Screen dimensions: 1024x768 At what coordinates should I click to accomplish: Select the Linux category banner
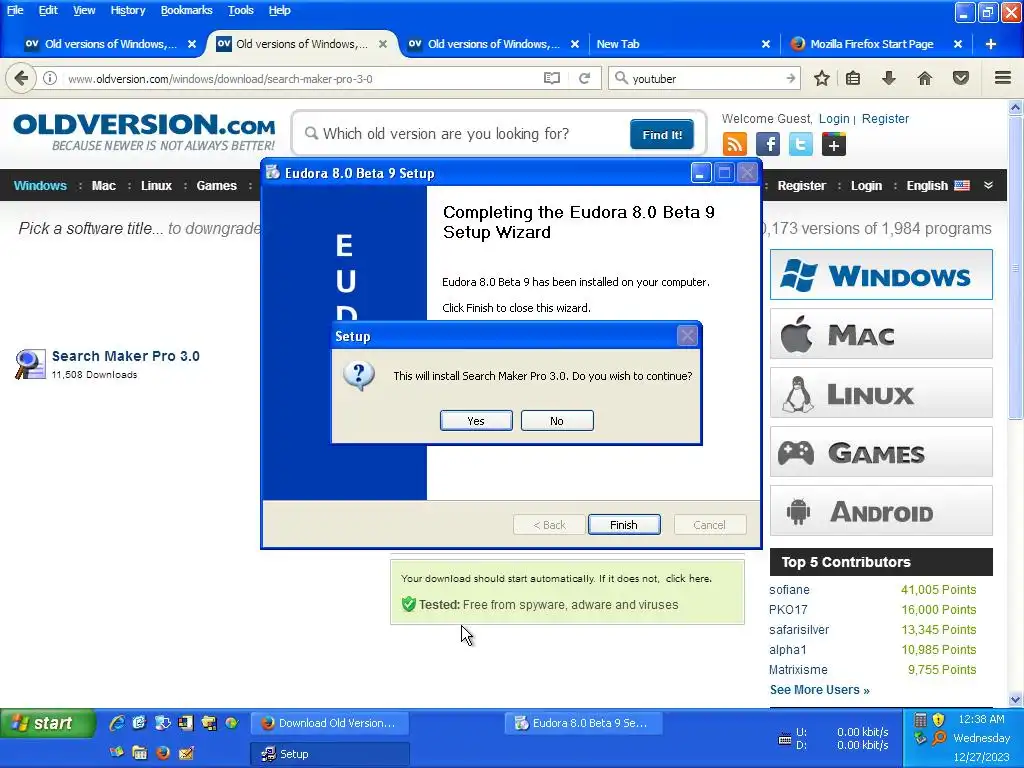click(881, 392)
